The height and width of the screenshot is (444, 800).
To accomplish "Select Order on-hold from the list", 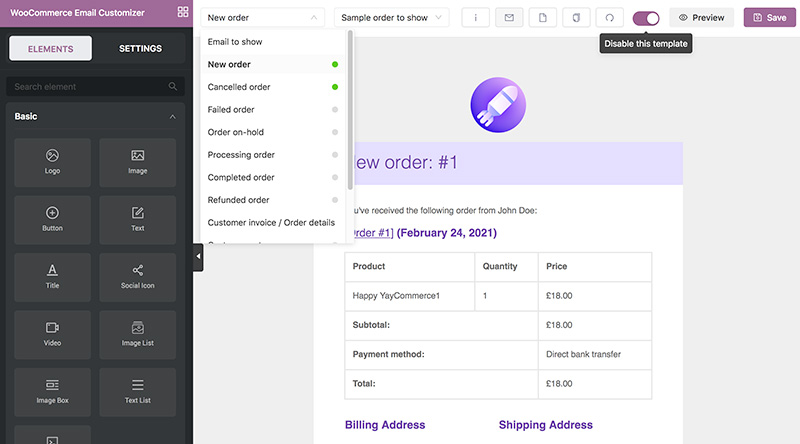I will (x=273, y=132).
